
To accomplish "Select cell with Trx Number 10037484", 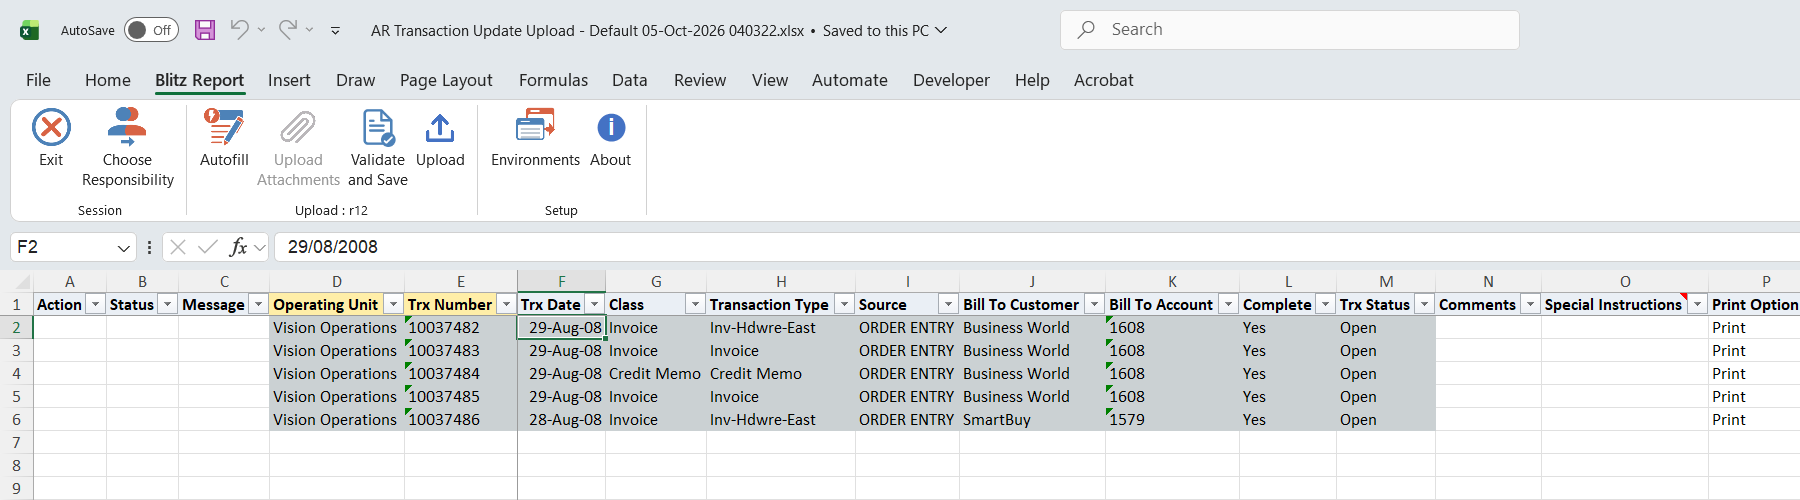I will pyautogui.click(x=461, y=374).
